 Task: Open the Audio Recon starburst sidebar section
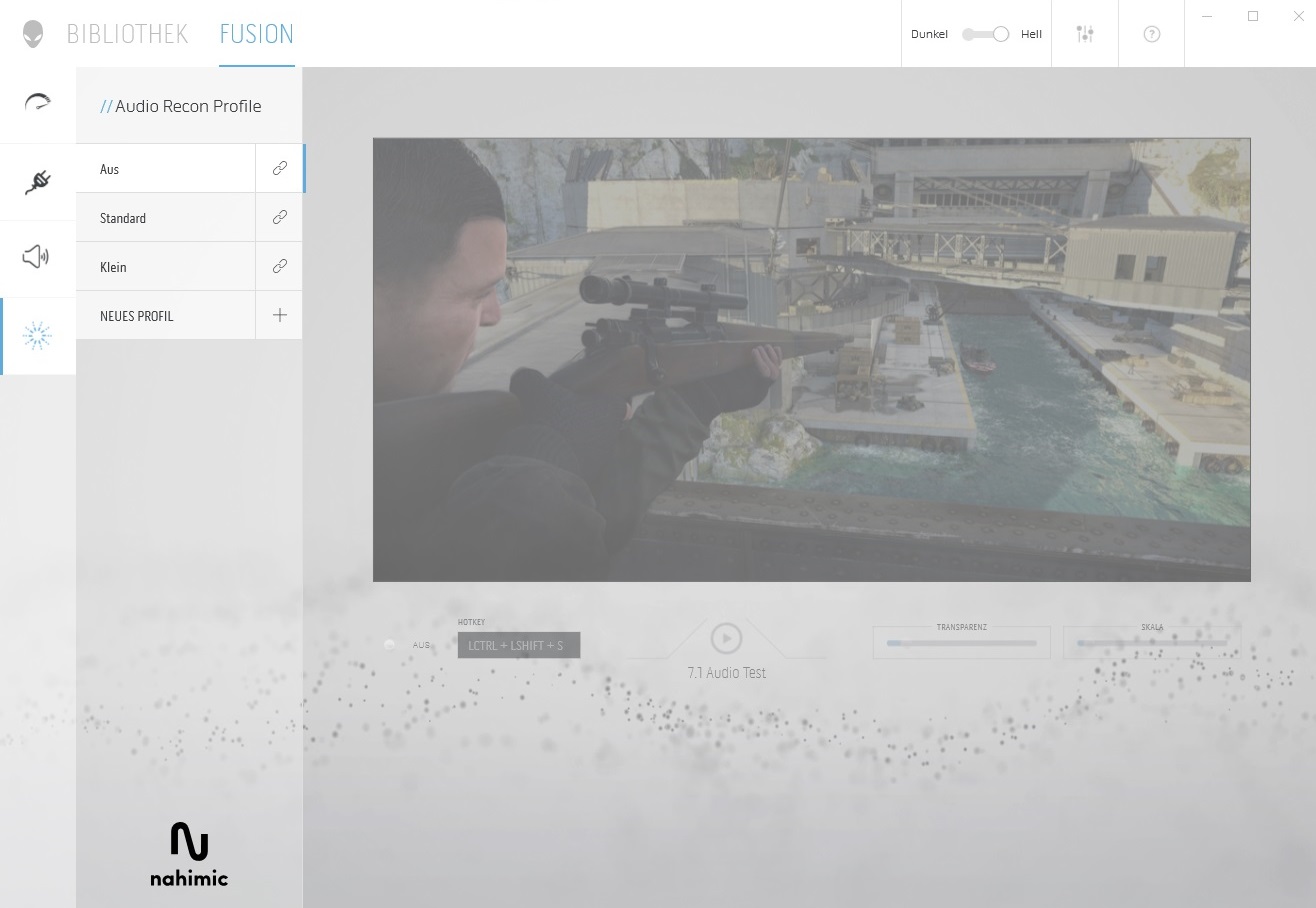[38, 336]
